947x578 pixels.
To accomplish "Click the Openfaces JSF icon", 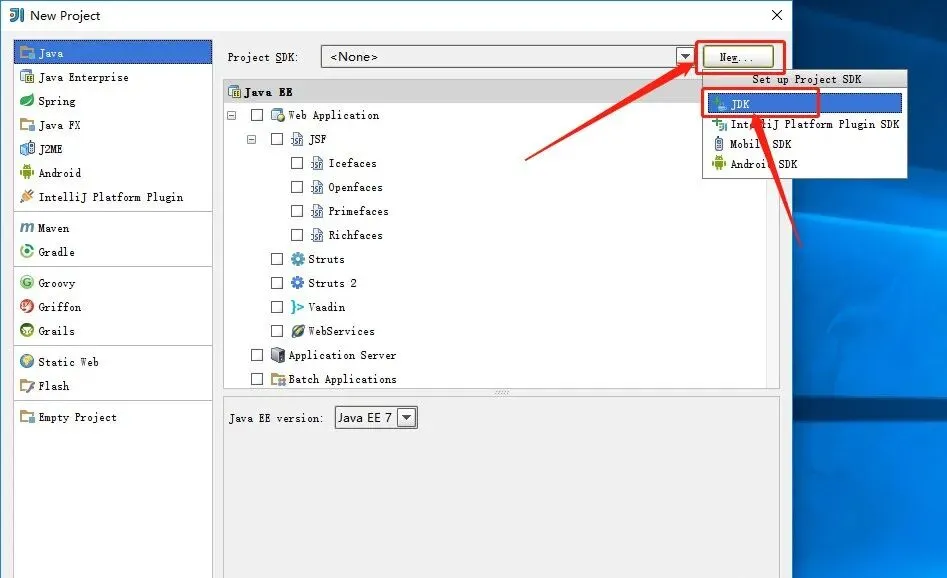I will click(x=317, y=187).
